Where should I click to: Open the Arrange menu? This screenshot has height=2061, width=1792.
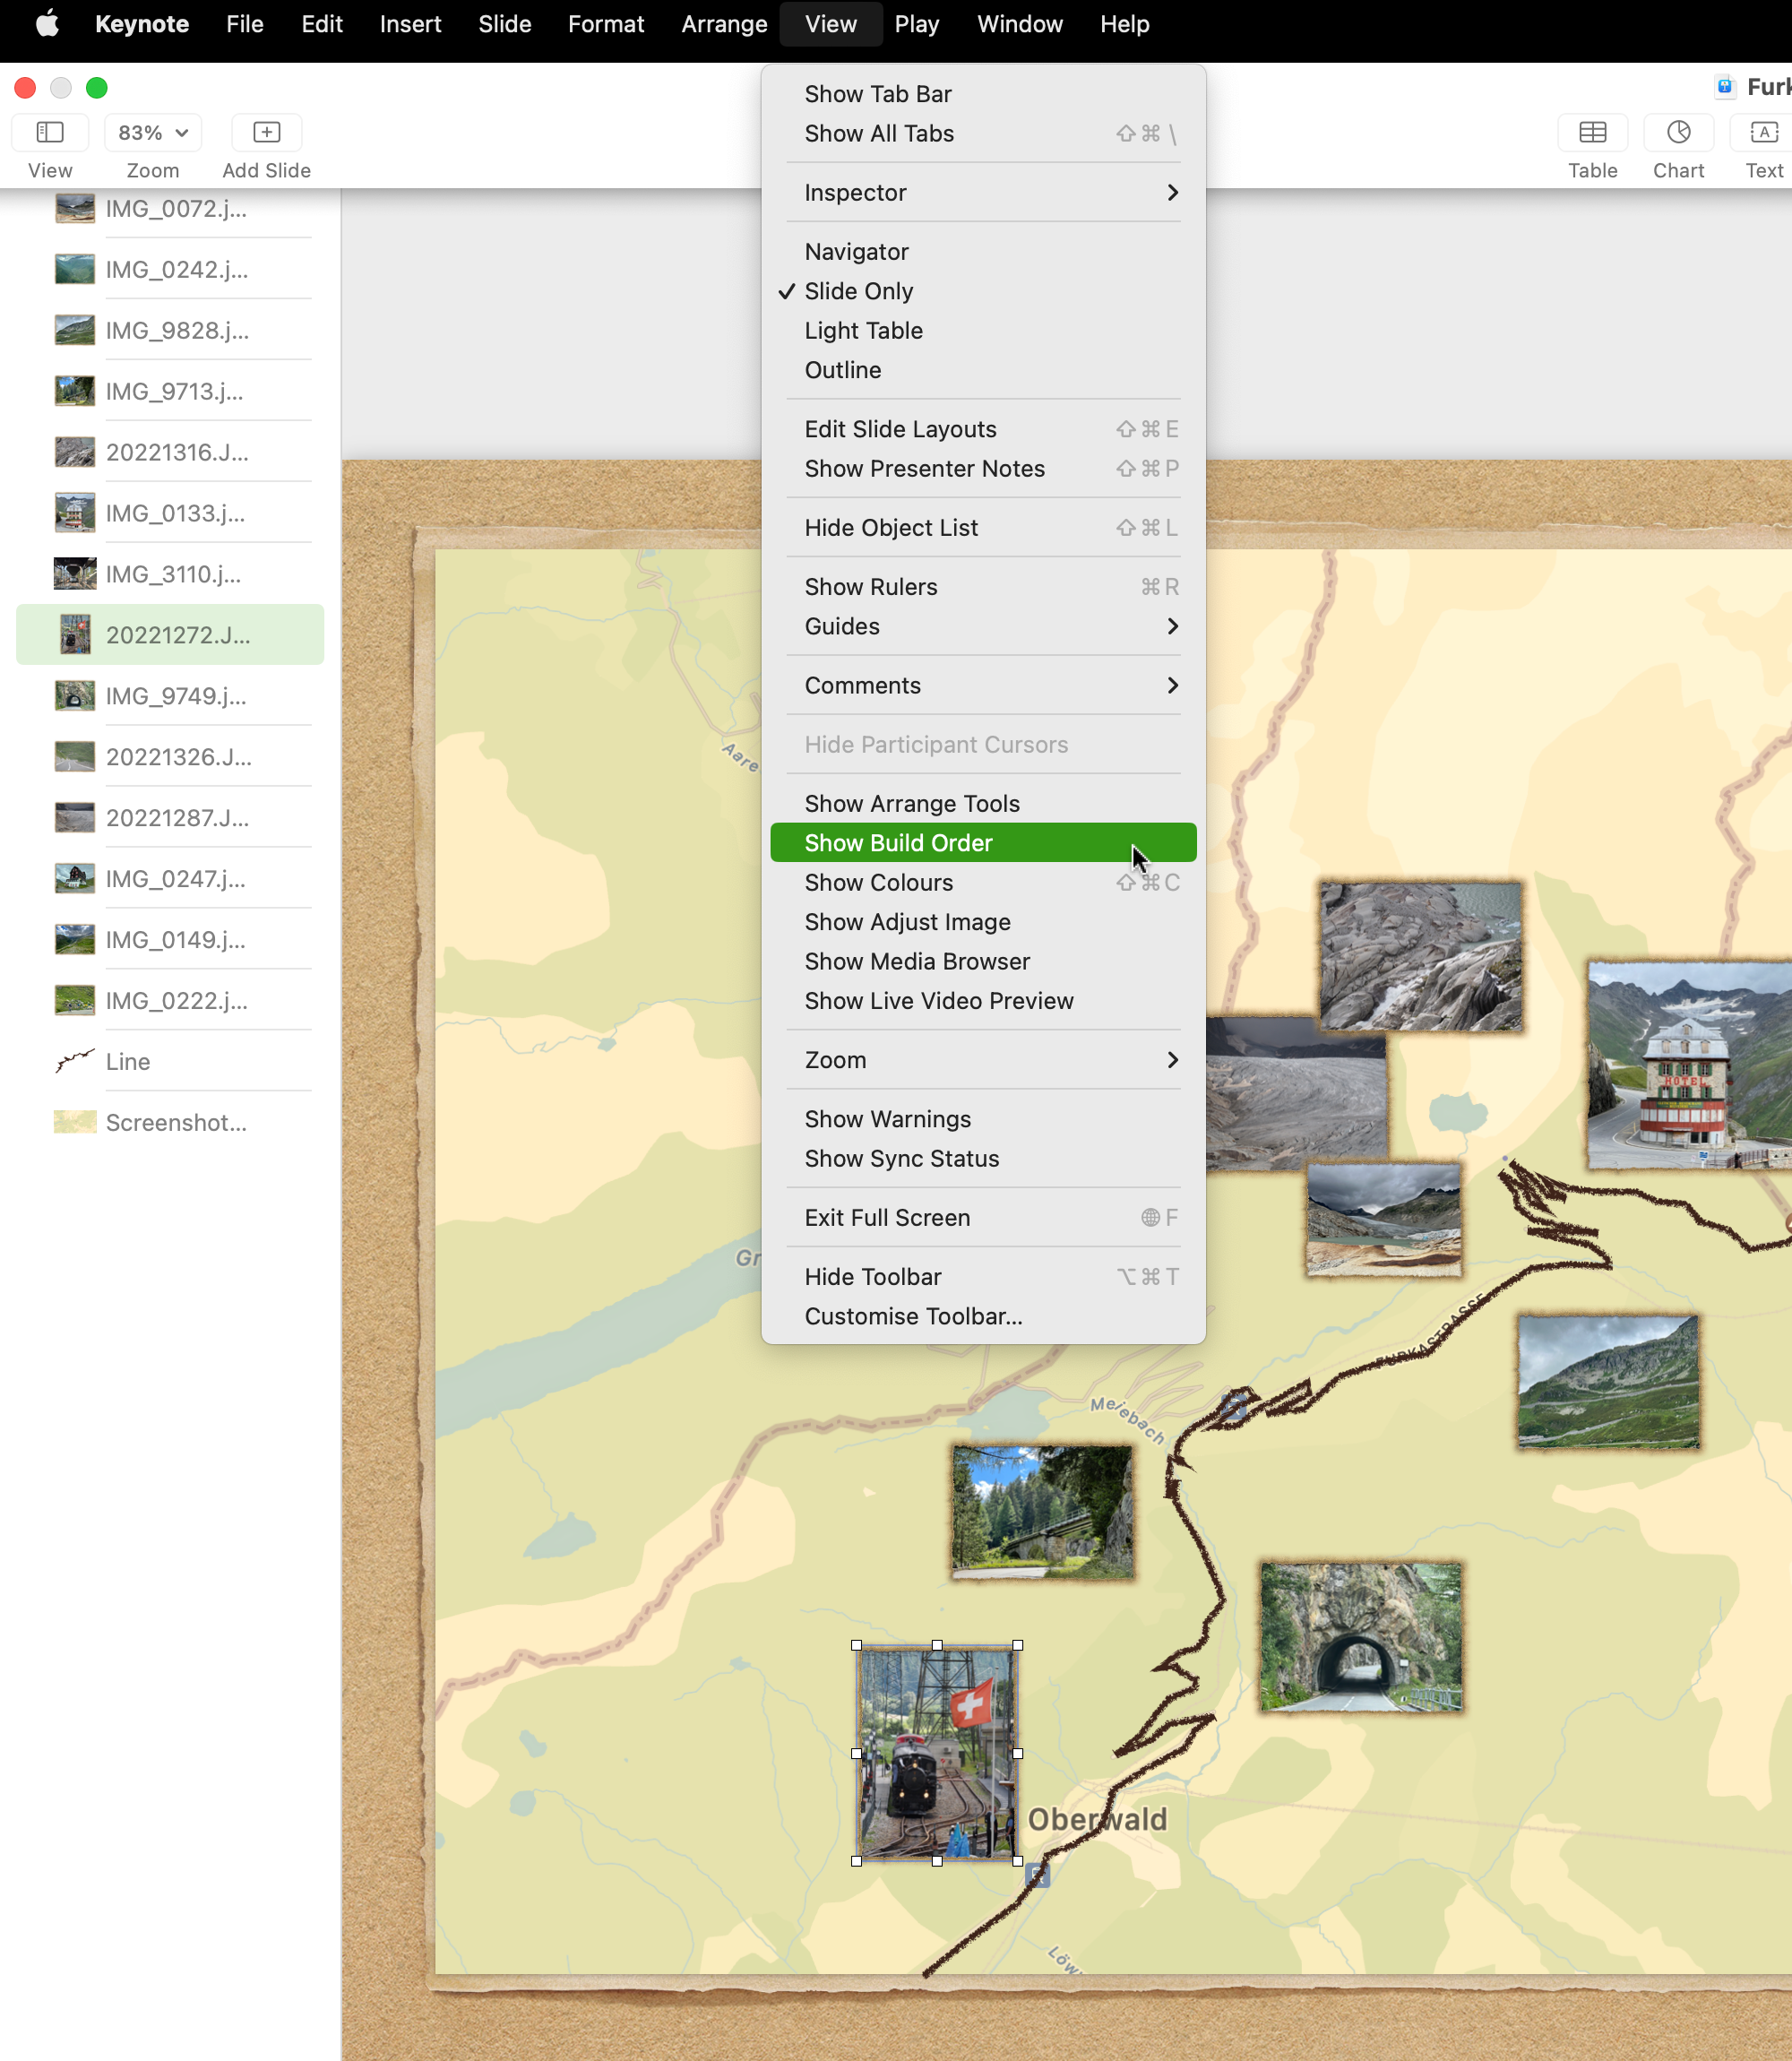coord(724,24)
